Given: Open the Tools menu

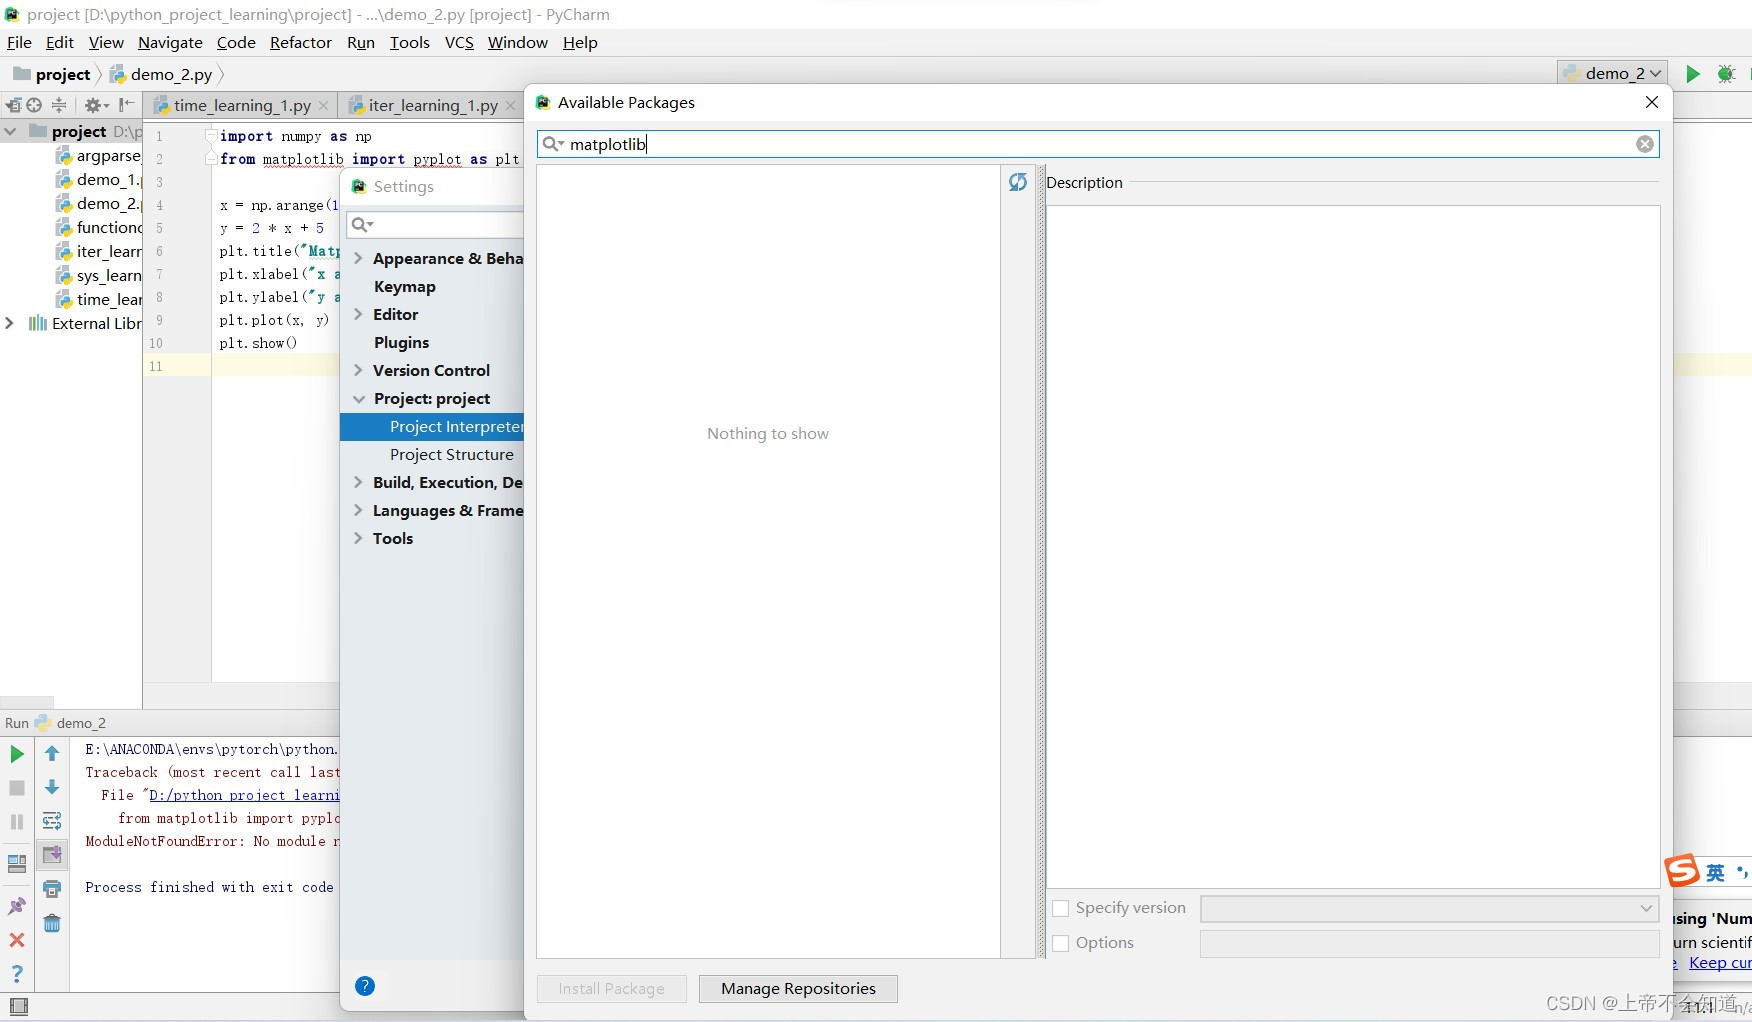Looking at the screenshot, I should pos(409,42).
